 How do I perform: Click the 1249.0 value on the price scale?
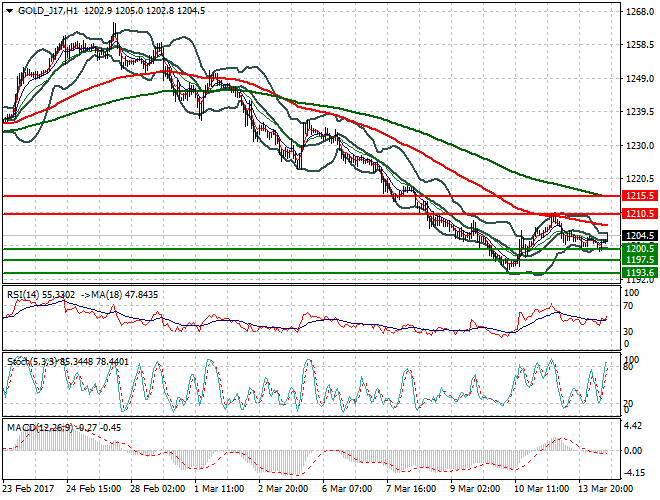click(x=637, y=80)
